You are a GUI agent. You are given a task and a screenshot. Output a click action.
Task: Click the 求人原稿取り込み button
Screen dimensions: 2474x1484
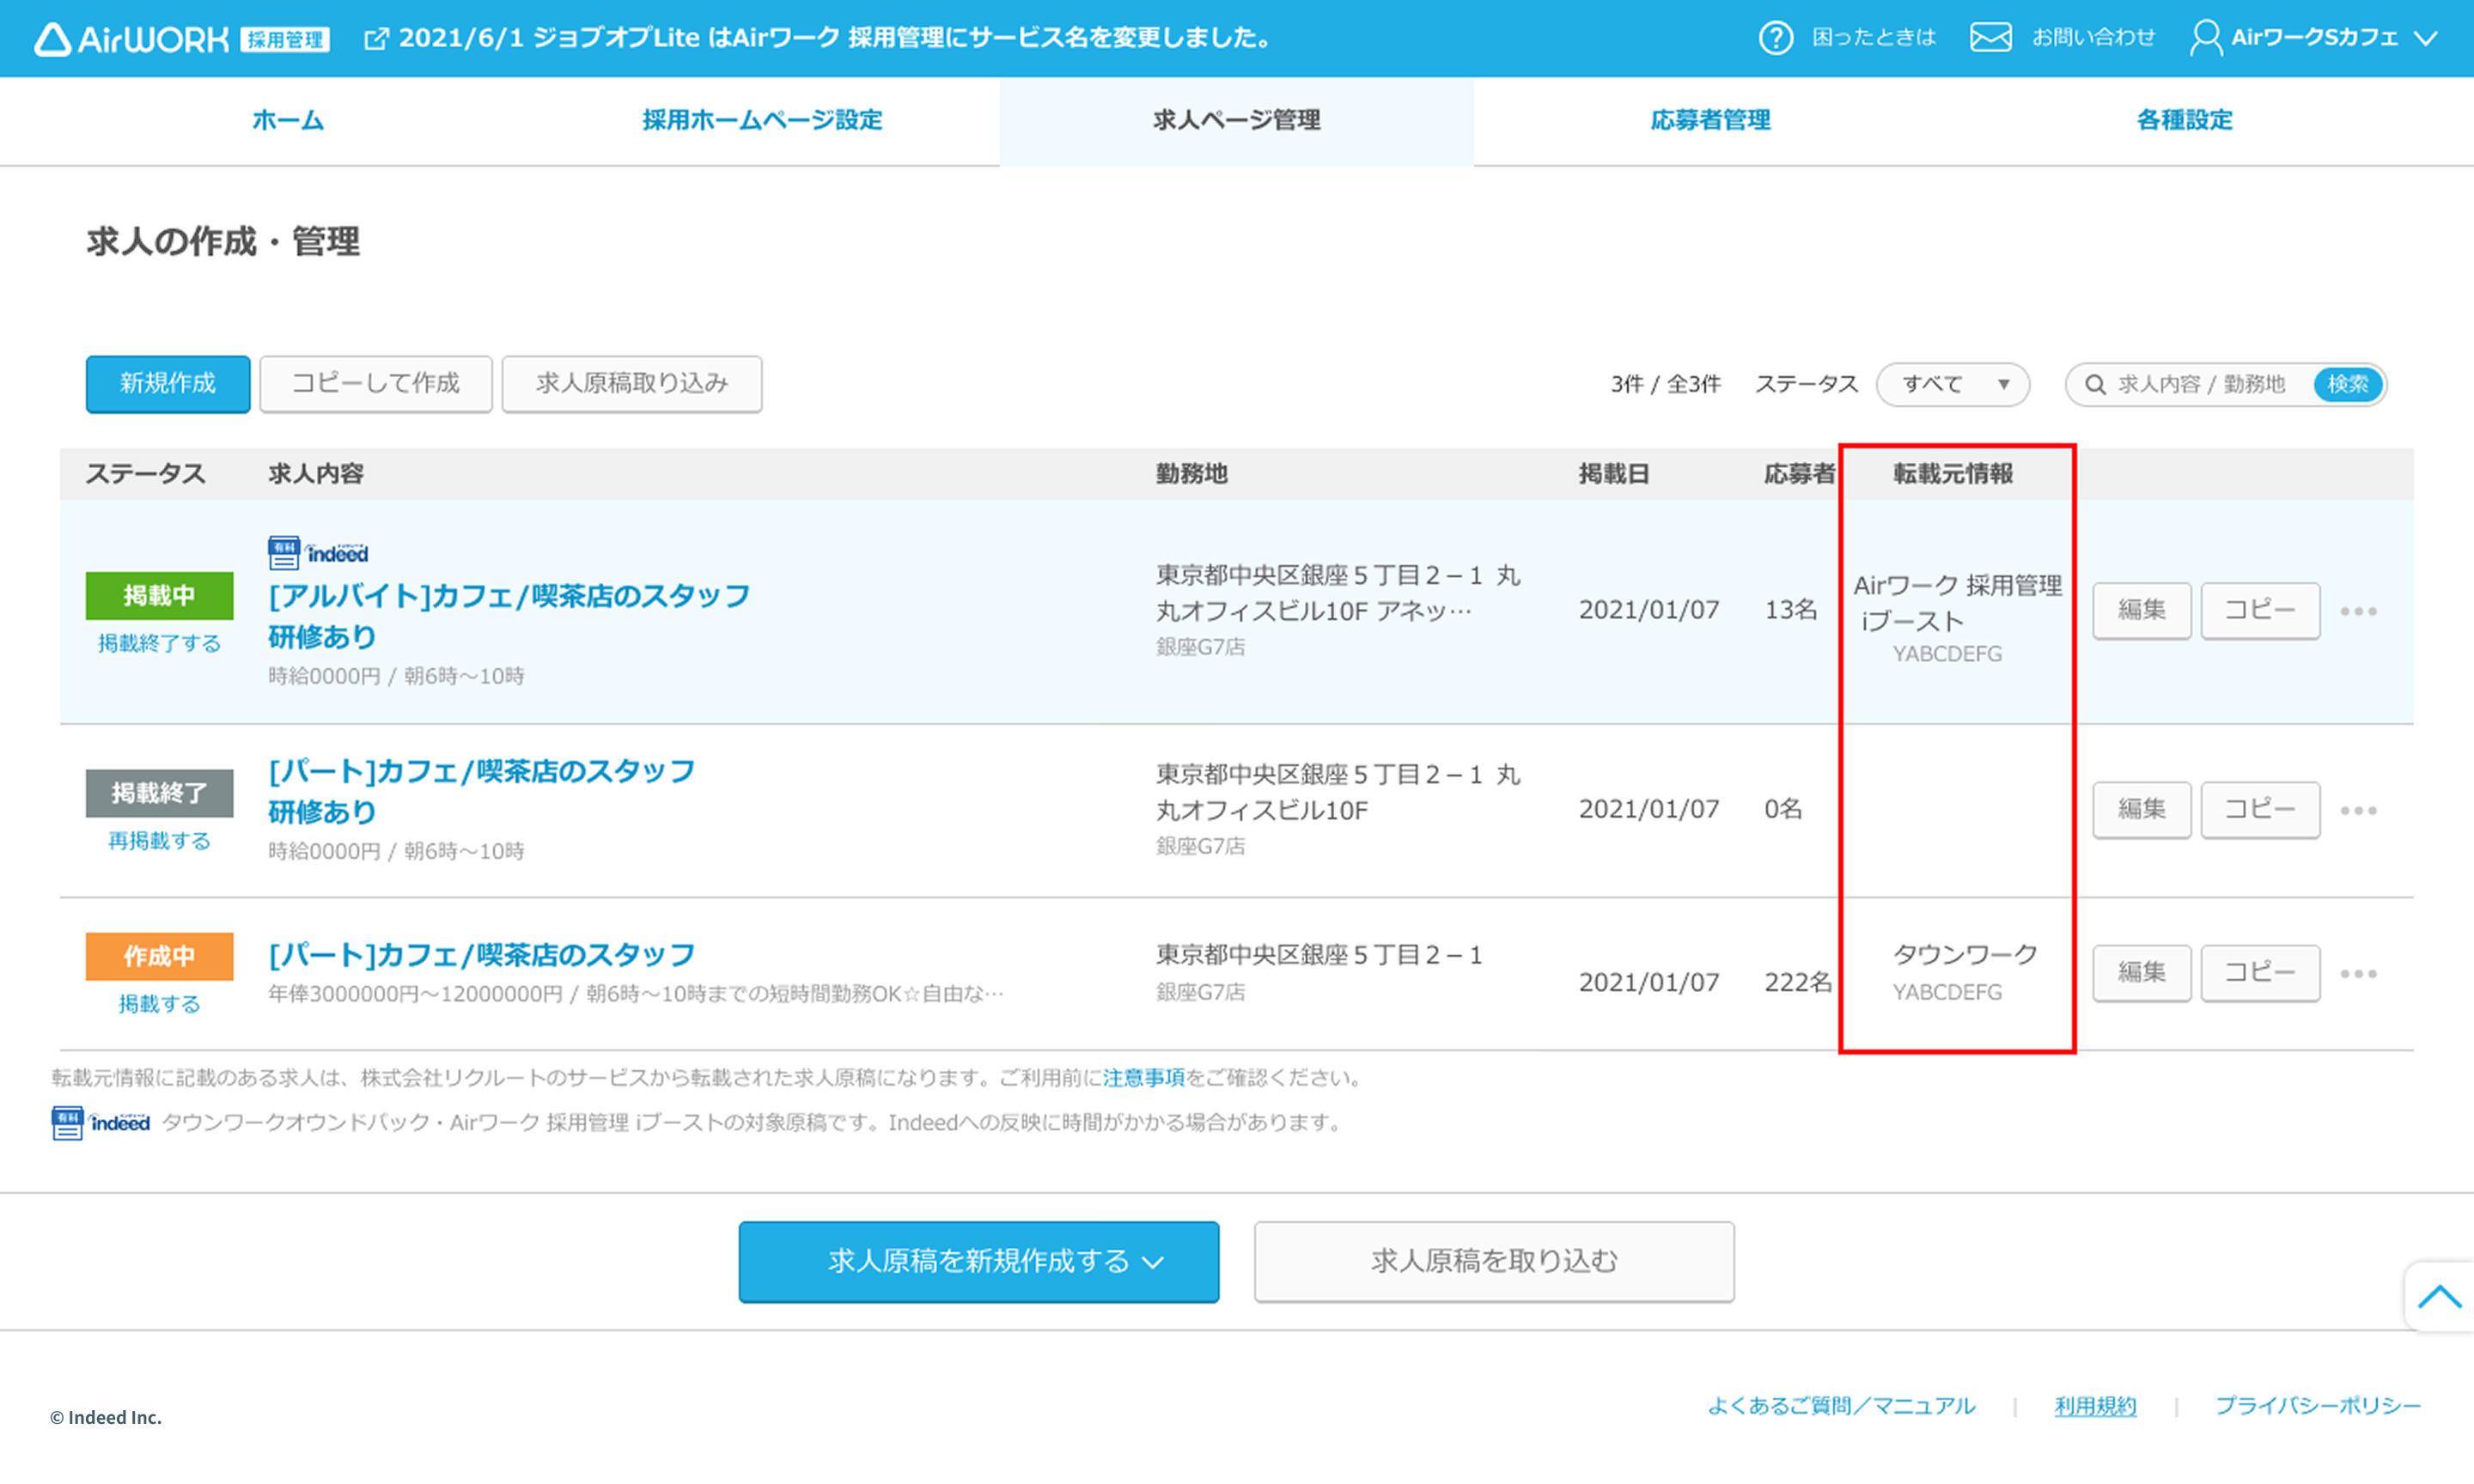pyautogui.click(x=632, y=384)
